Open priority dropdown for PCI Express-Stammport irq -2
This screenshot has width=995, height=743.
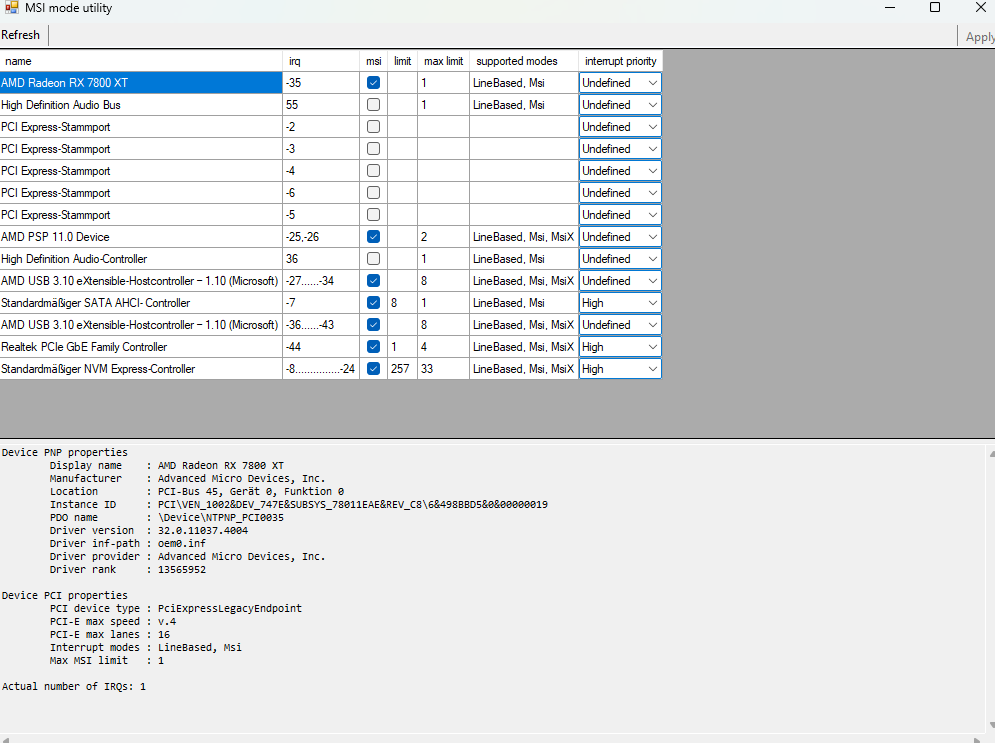(620, 127)
